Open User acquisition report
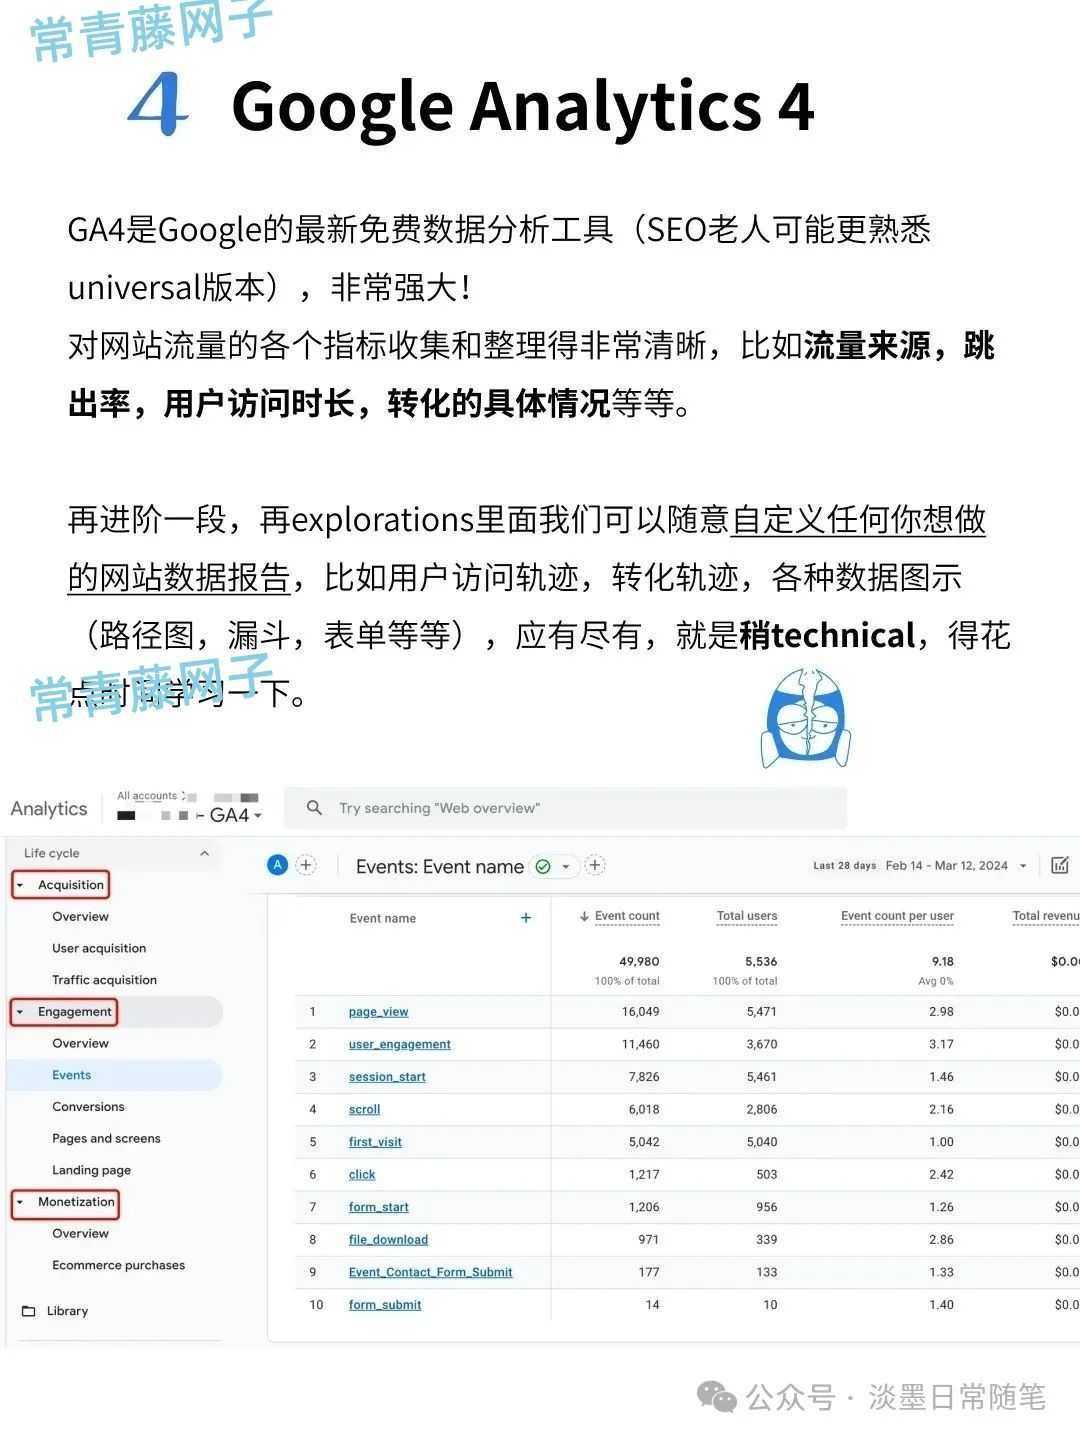This screenshot has height=1440, width=1080. pyautogui.click(x=99, y=948)
